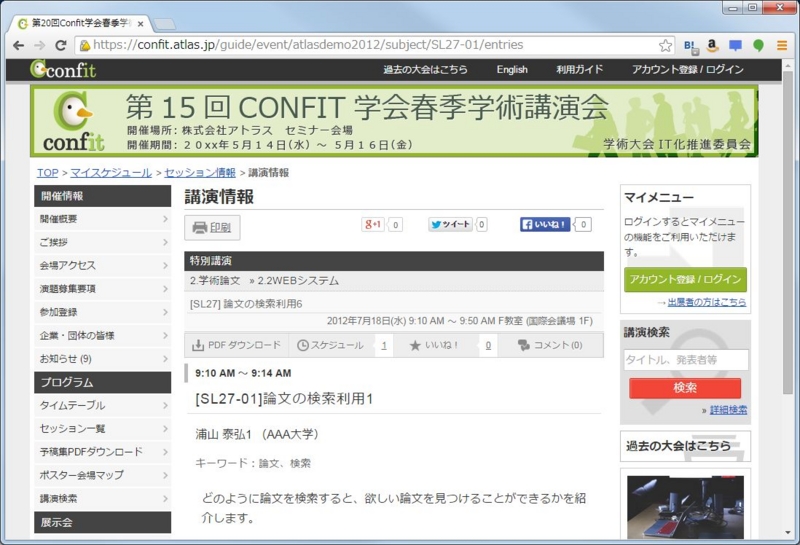
Task: Open ポスター会場マップ sidebar item
Action: (x=103, y=475)
